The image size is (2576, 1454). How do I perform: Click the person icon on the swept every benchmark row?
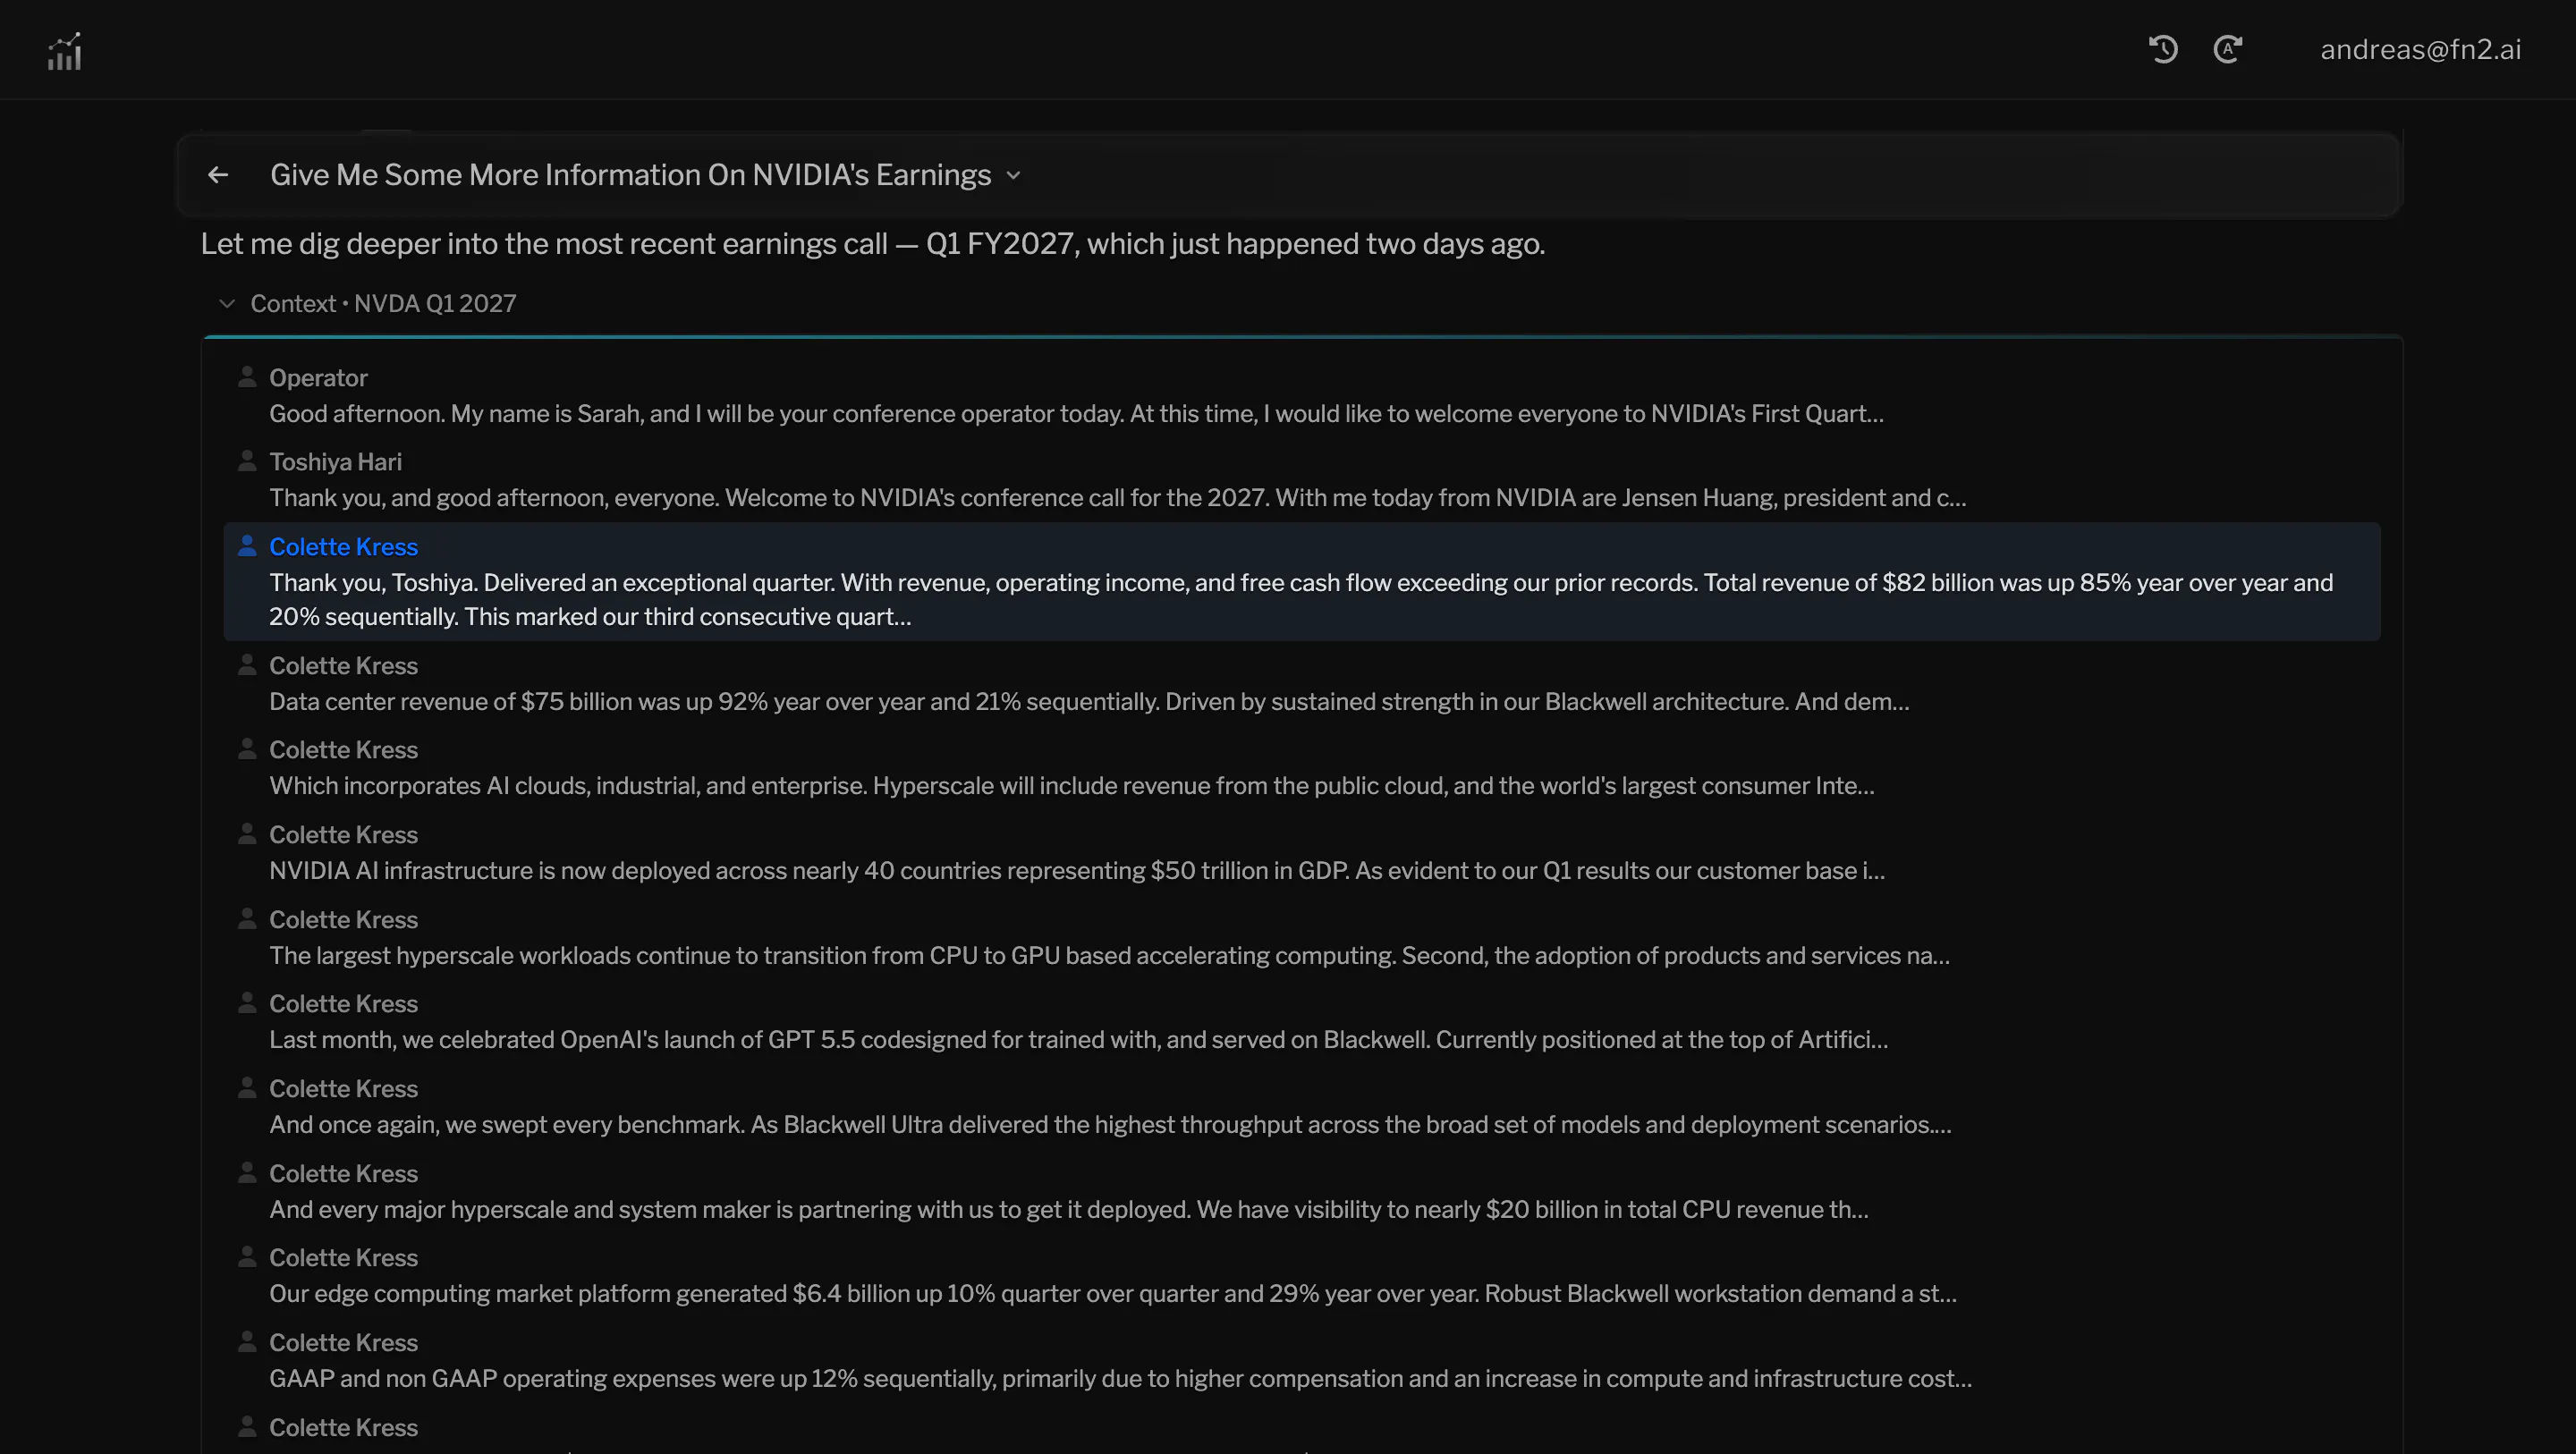tap(247, 1088)
